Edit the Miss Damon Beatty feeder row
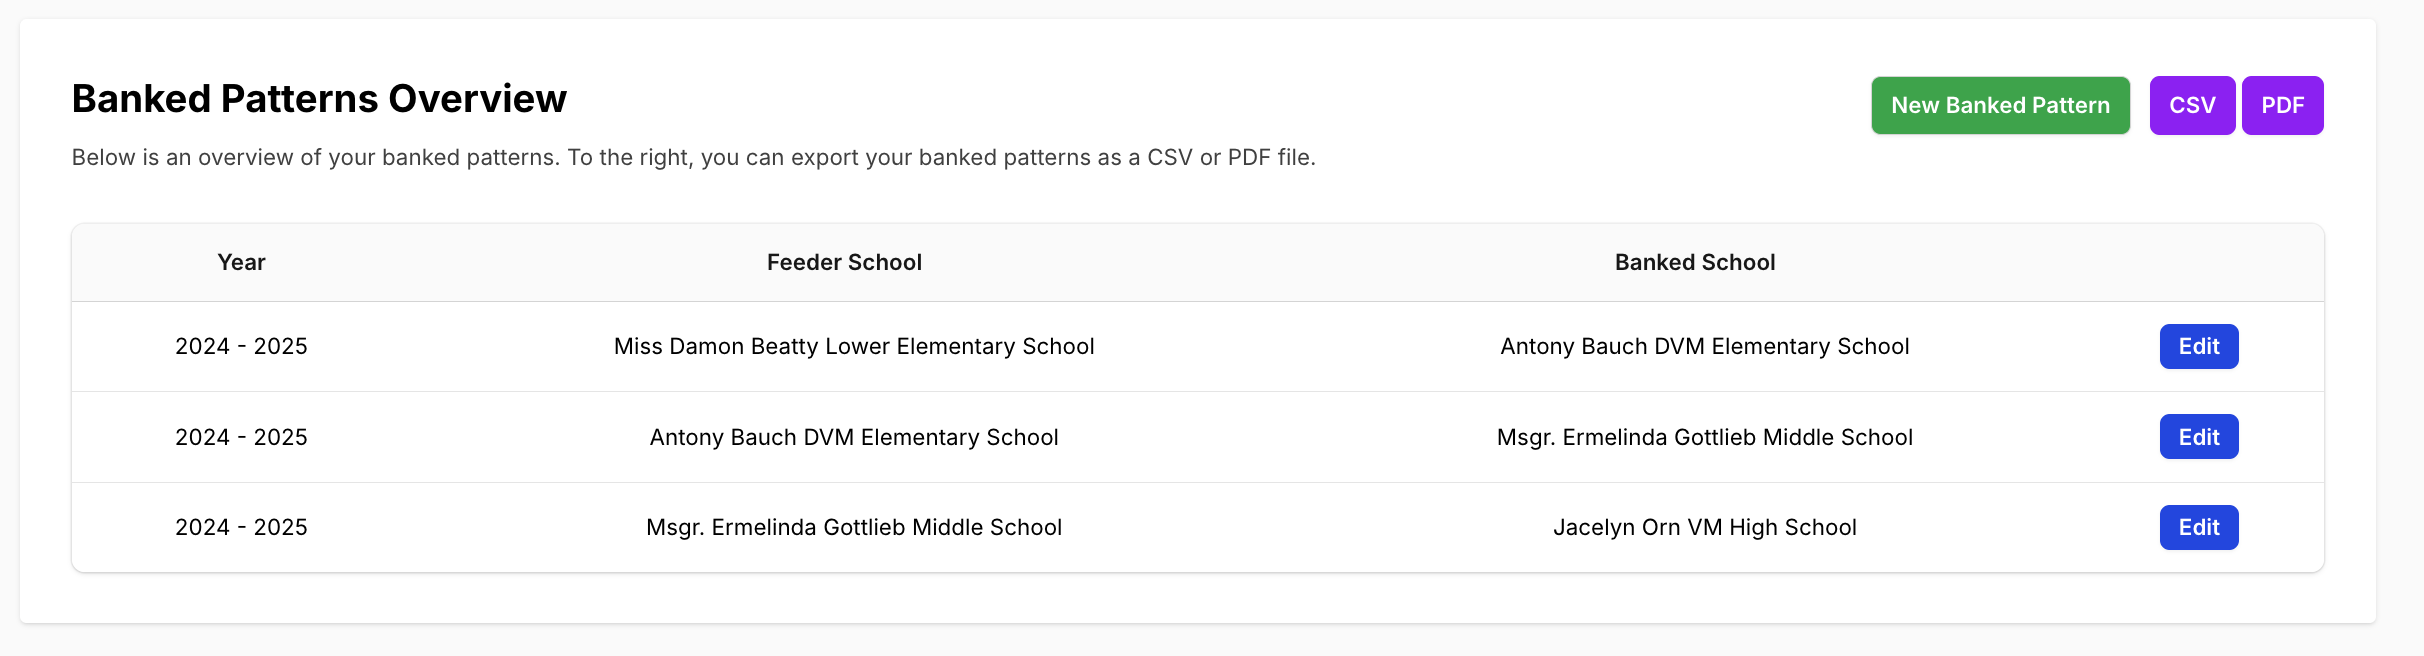The width and height of the screenshot is (2424, 656). coord(2198,346)
